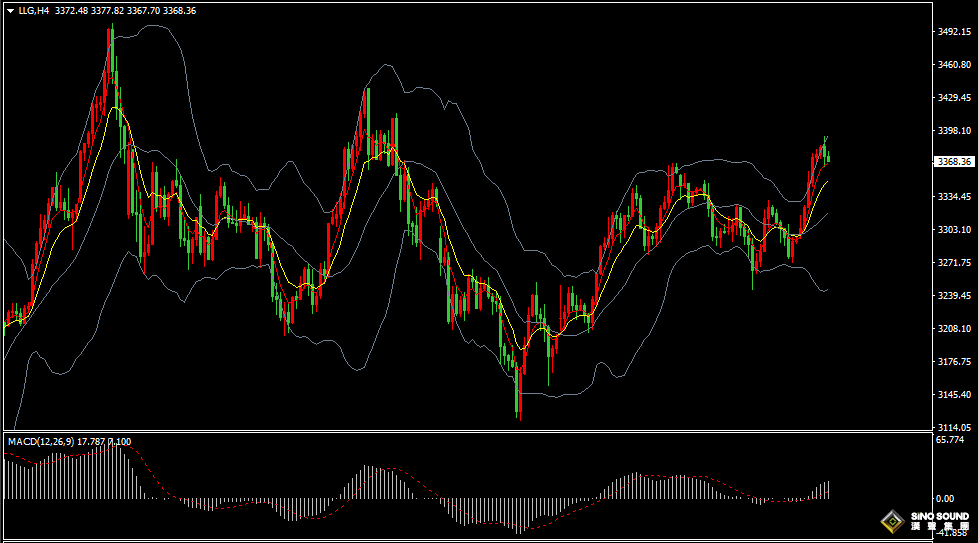Click the 3492.15 price axis label
The image size is (979, 543).
pyautogui.click(x=955, y=32)
